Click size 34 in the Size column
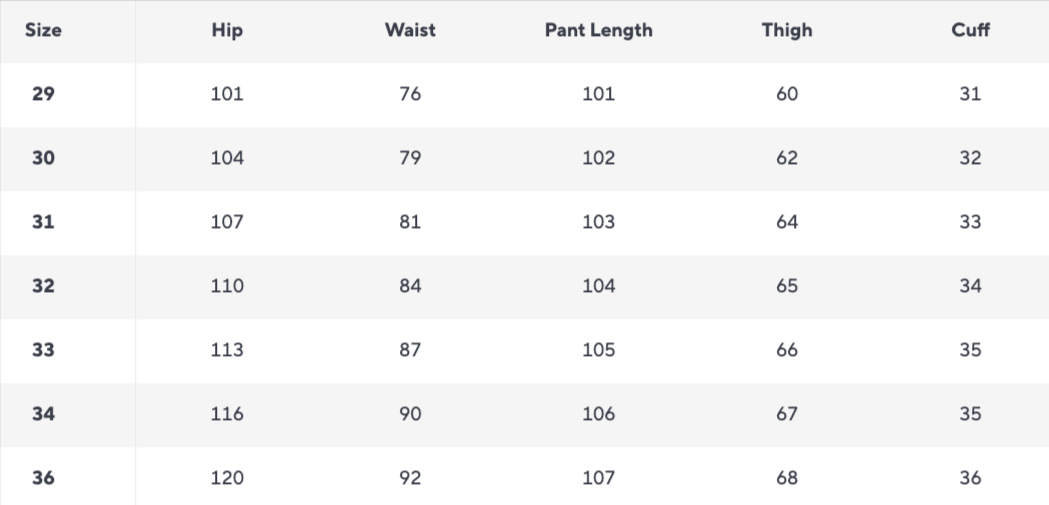1049x505 pixels. (43, 414)
